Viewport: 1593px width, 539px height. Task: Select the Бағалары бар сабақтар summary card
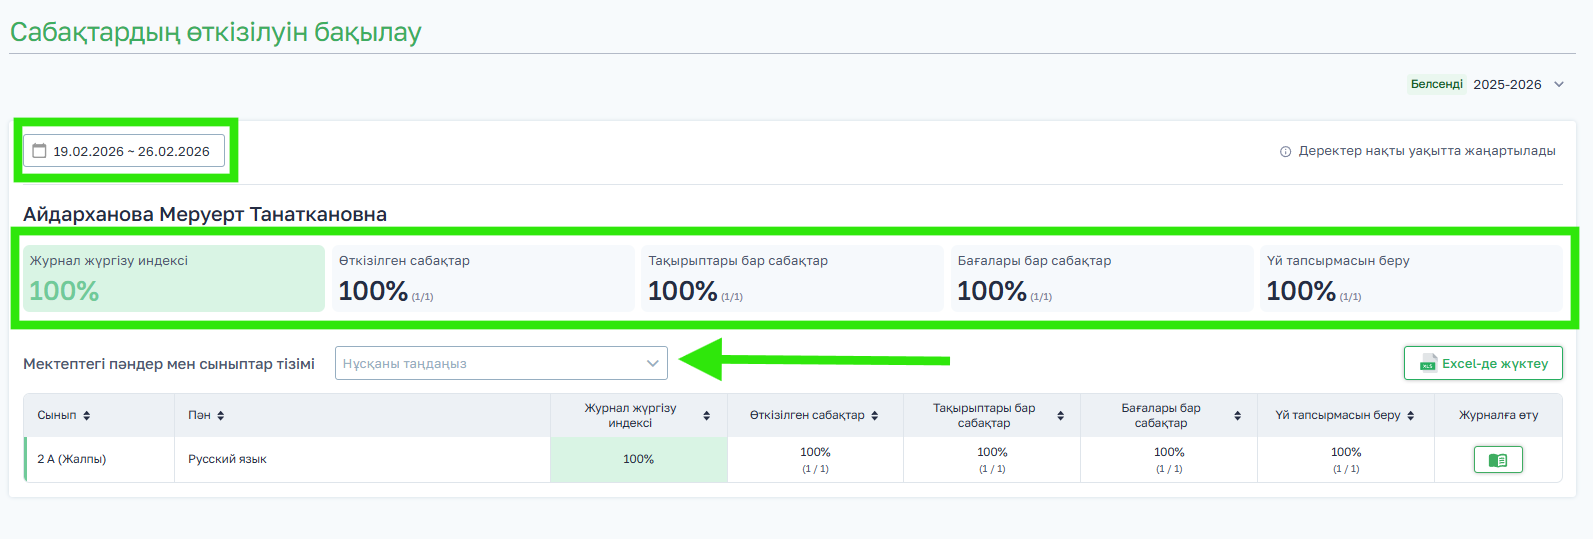click(1102, 278)
